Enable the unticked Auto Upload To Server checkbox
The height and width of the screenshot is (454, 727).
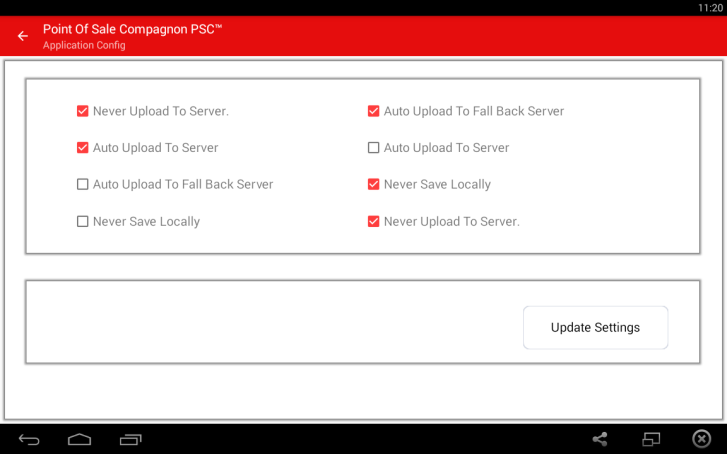pyautogui.click(x=374, y=148)
